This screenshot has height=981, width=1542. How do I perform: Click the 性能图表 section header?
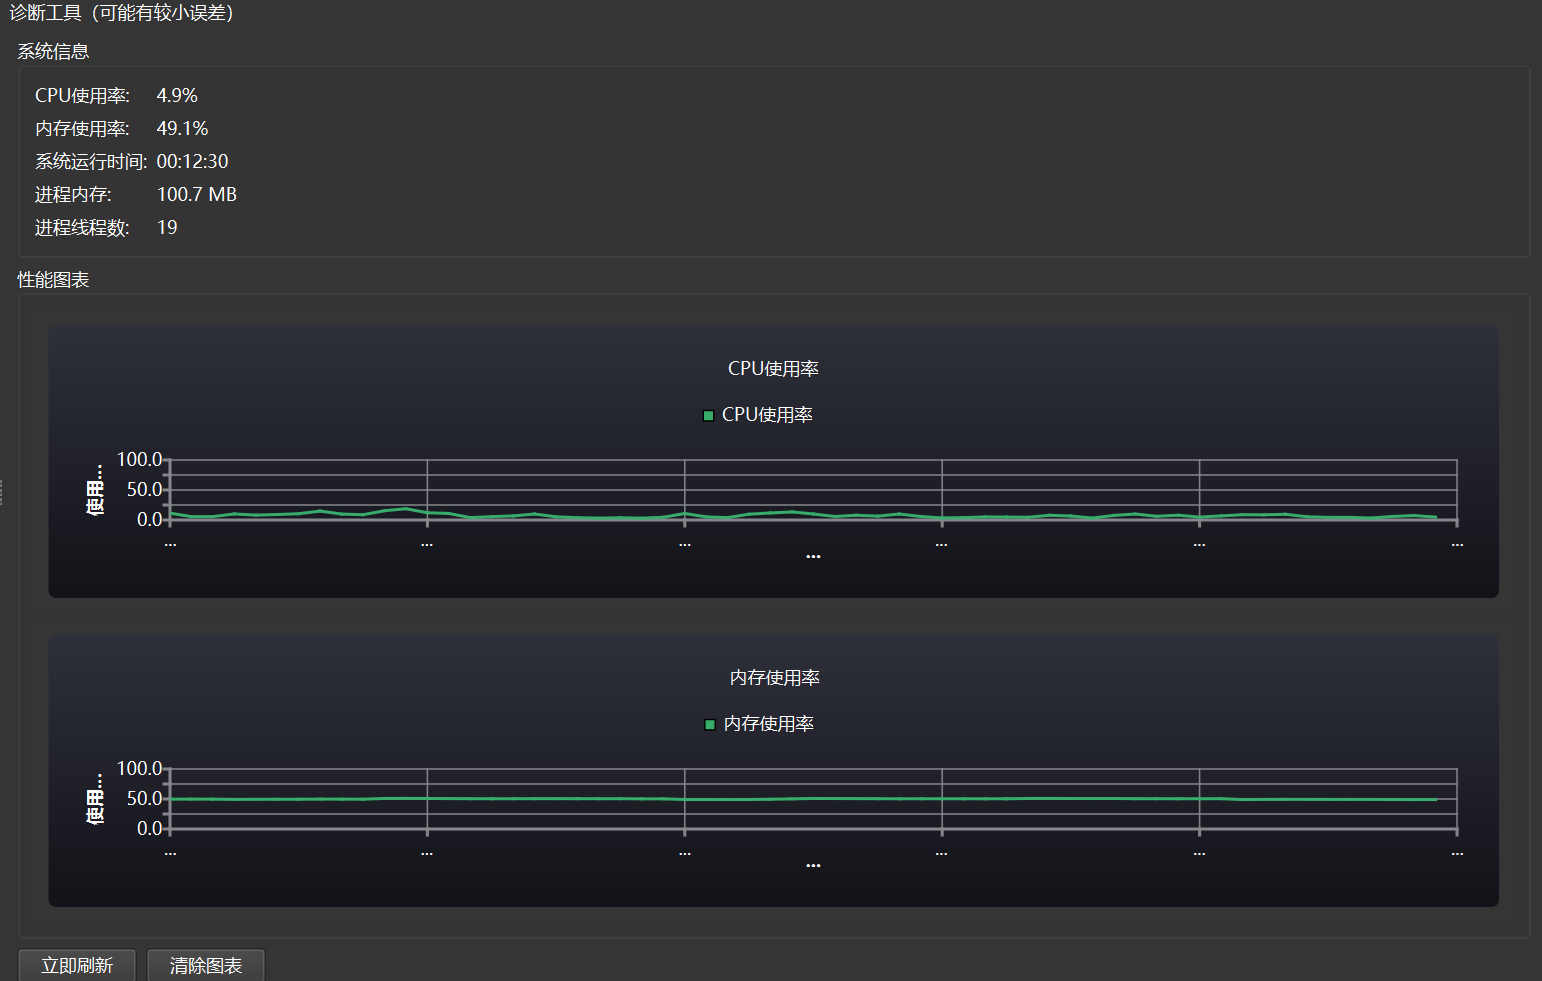(53, 280)
